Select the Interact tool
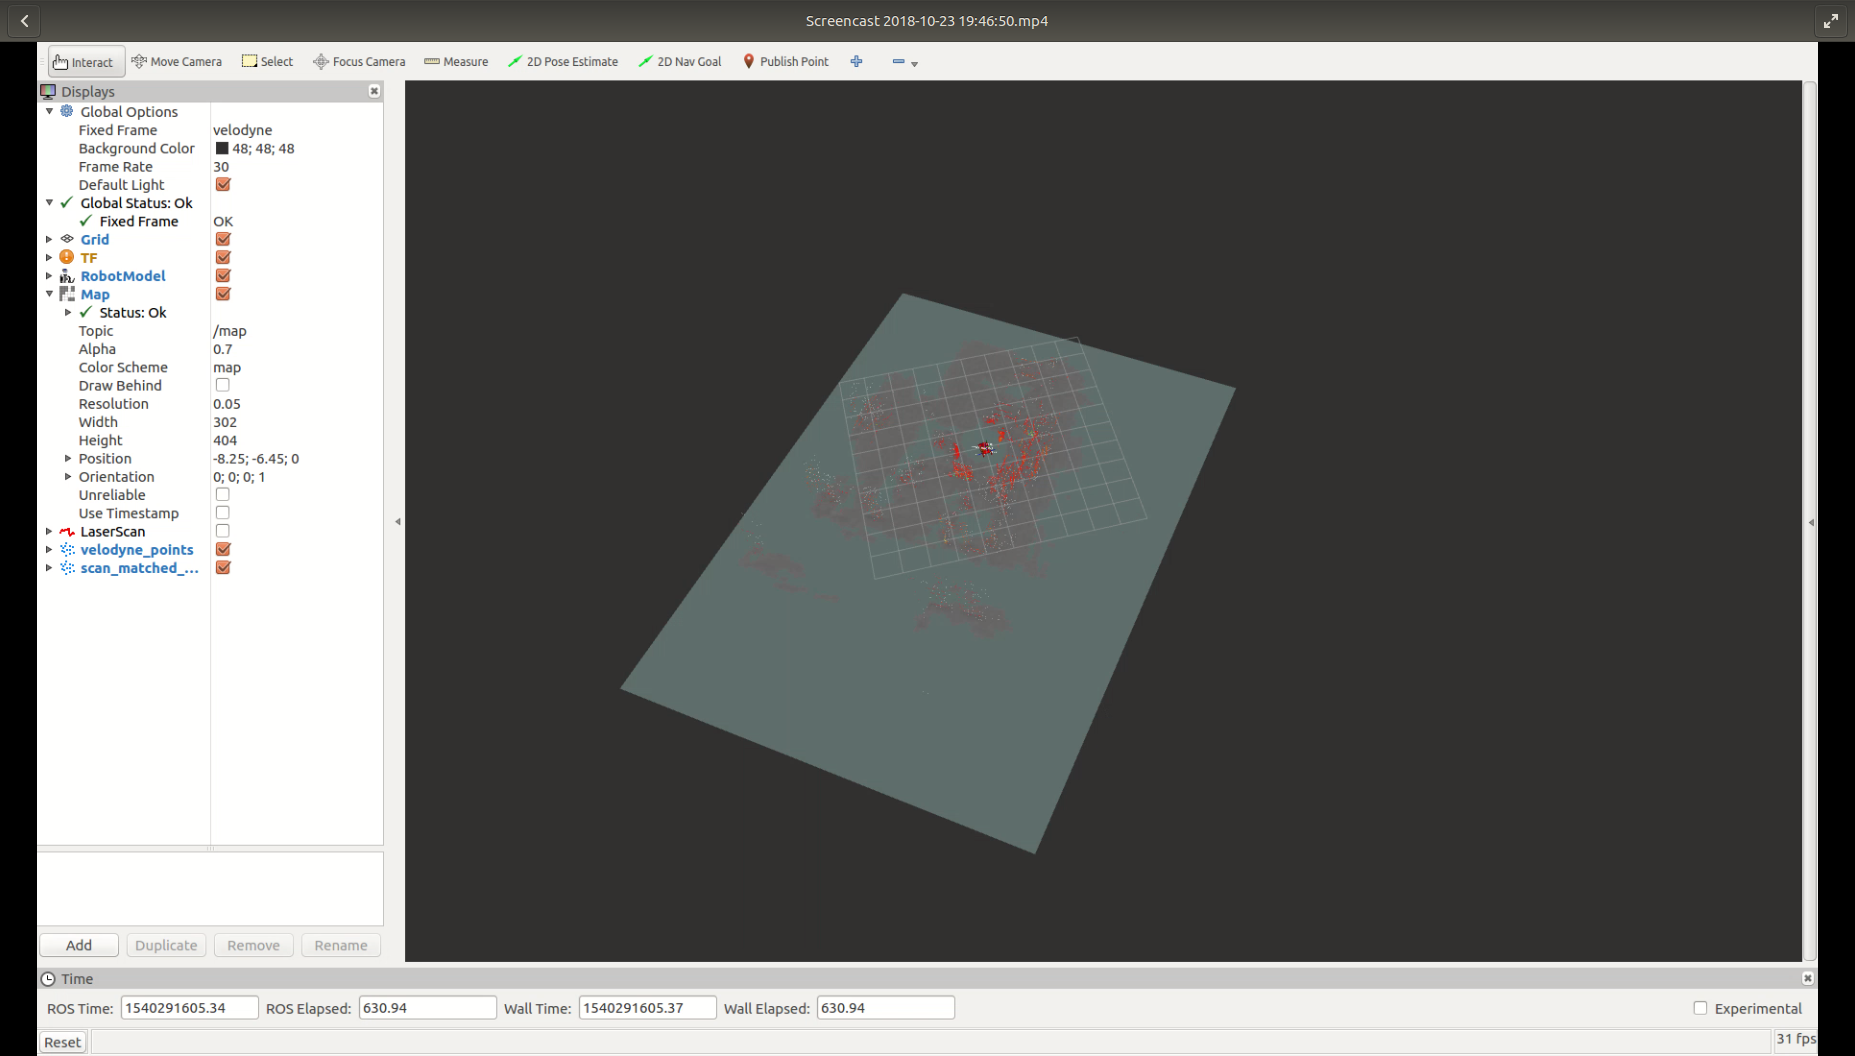Image resolution: width=1855 pixels, height=1056 pixels. 85,61
